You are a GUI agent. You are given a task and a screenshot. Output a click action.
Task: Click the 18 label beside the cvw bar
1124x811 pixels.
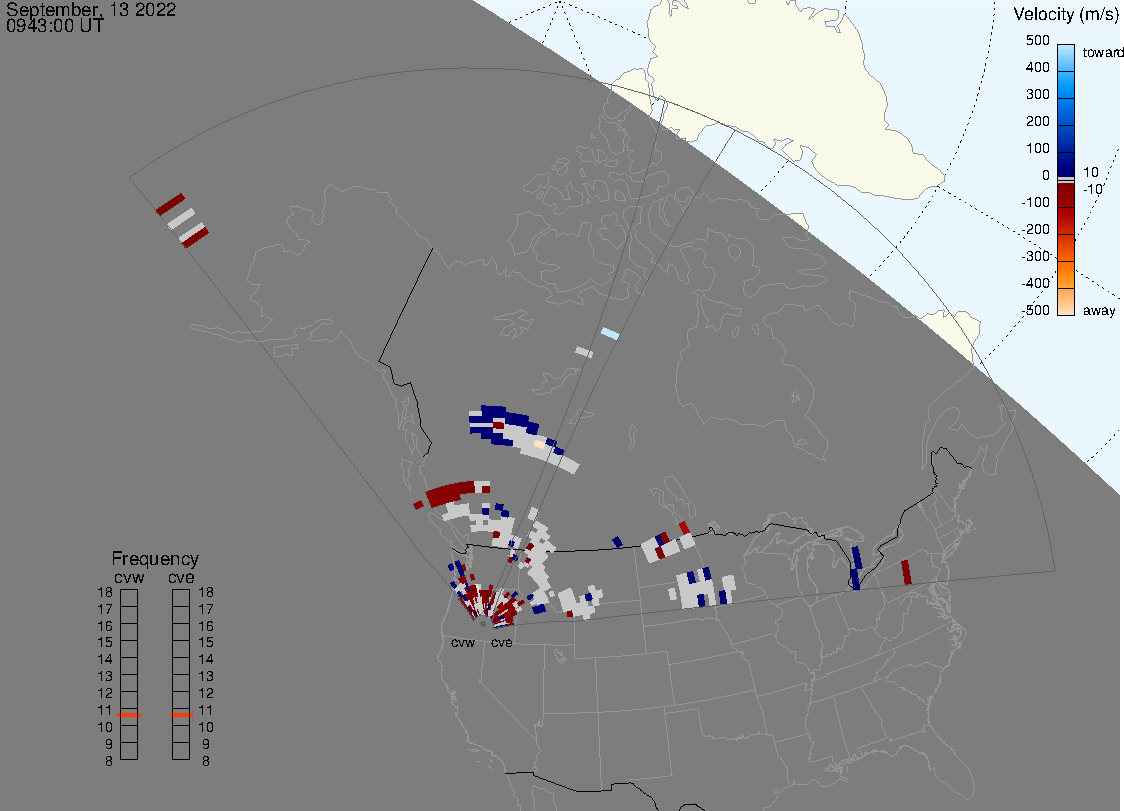pyautogui.click(x=105, y=592)
